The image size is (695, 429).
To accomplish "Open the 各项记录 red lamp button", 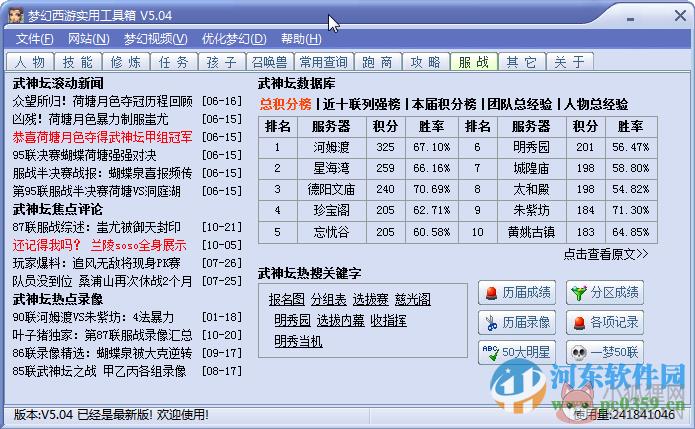I will (x=605, y=323).
